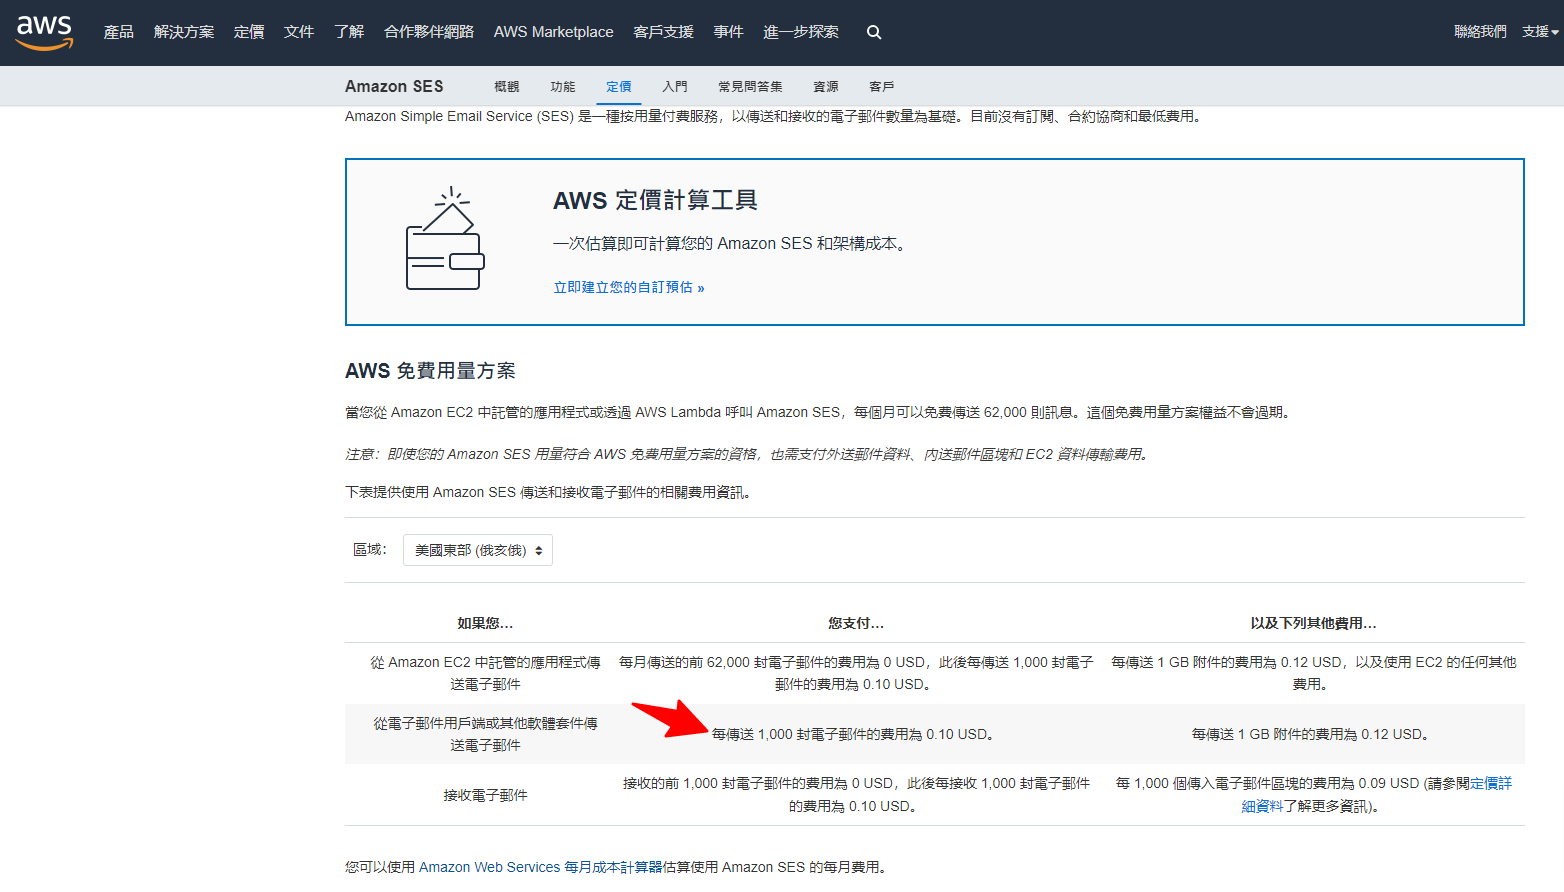Screen dimensions: 1564x892
Task: Open the 定價 top navigation item
Action: coord(249,32)
